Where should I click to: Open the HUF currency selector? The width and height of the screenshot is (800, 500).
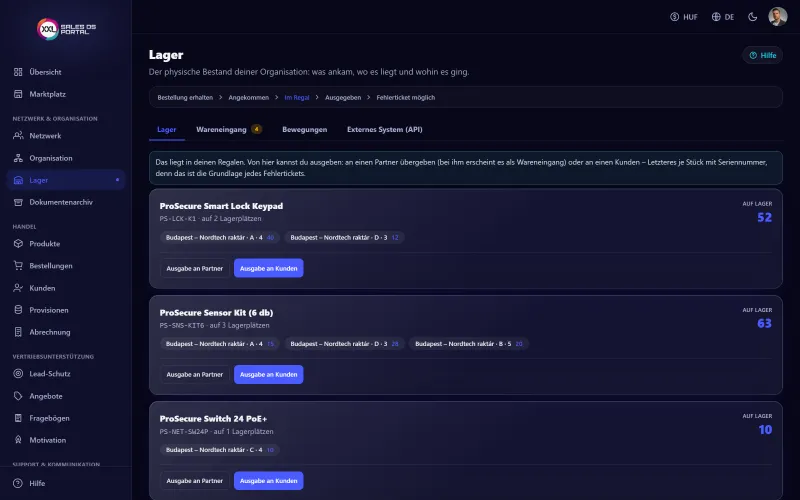(x=684, y=17)
